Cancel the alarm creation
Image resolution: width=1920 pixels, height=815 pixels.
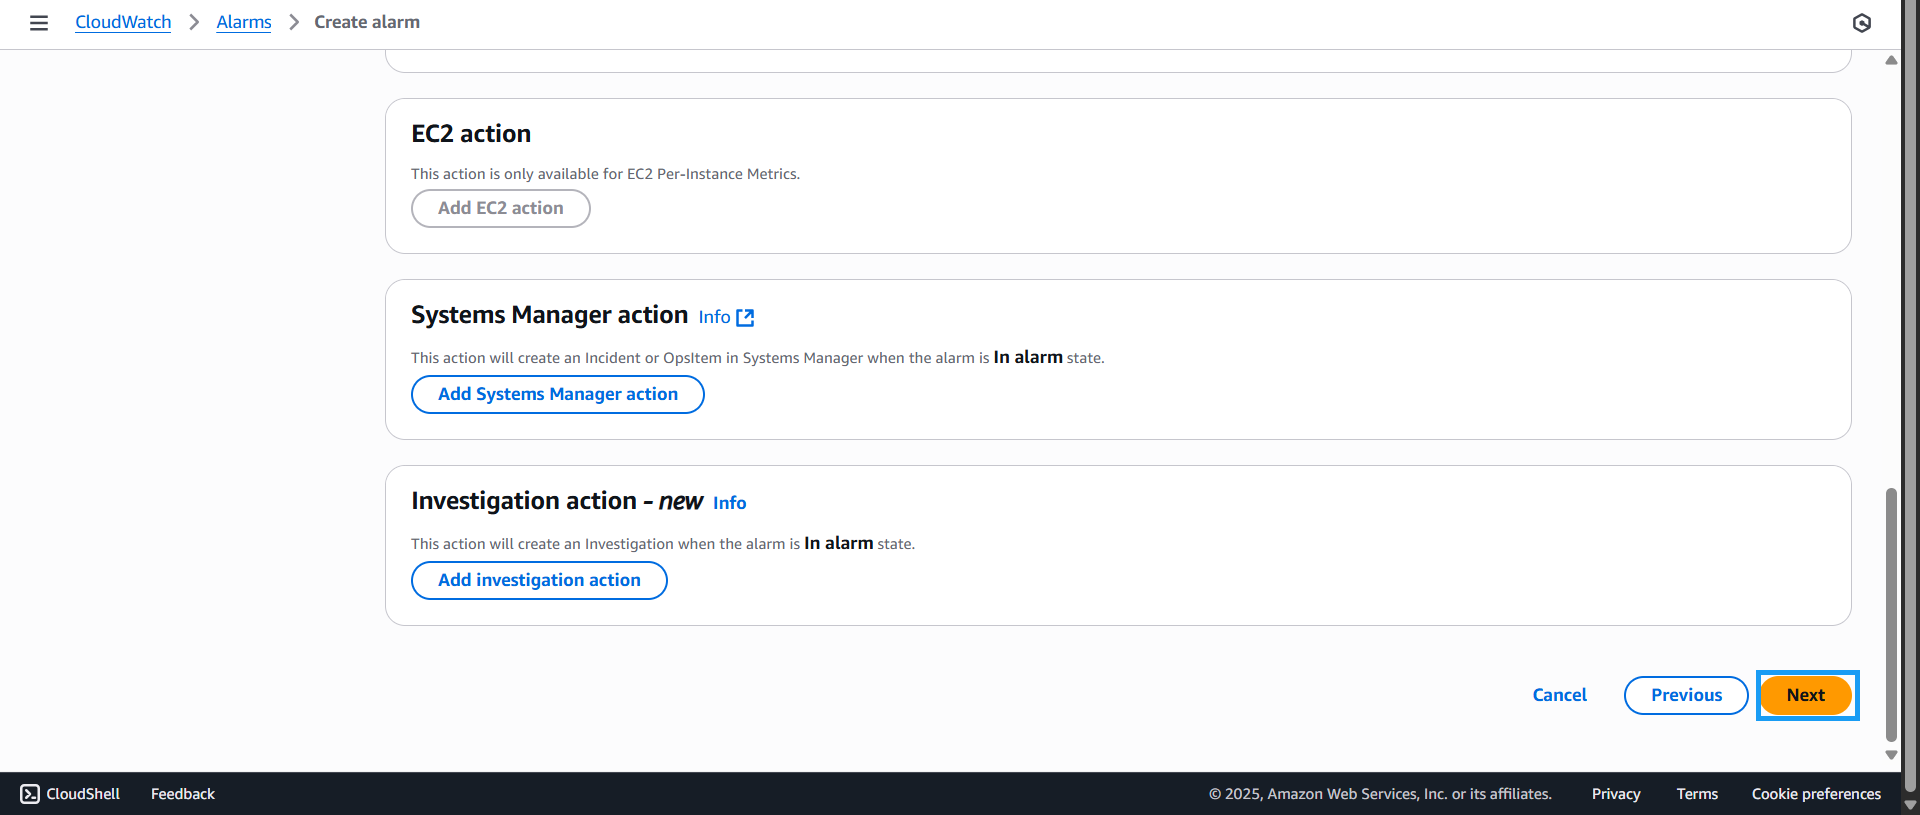point(1559,695)
